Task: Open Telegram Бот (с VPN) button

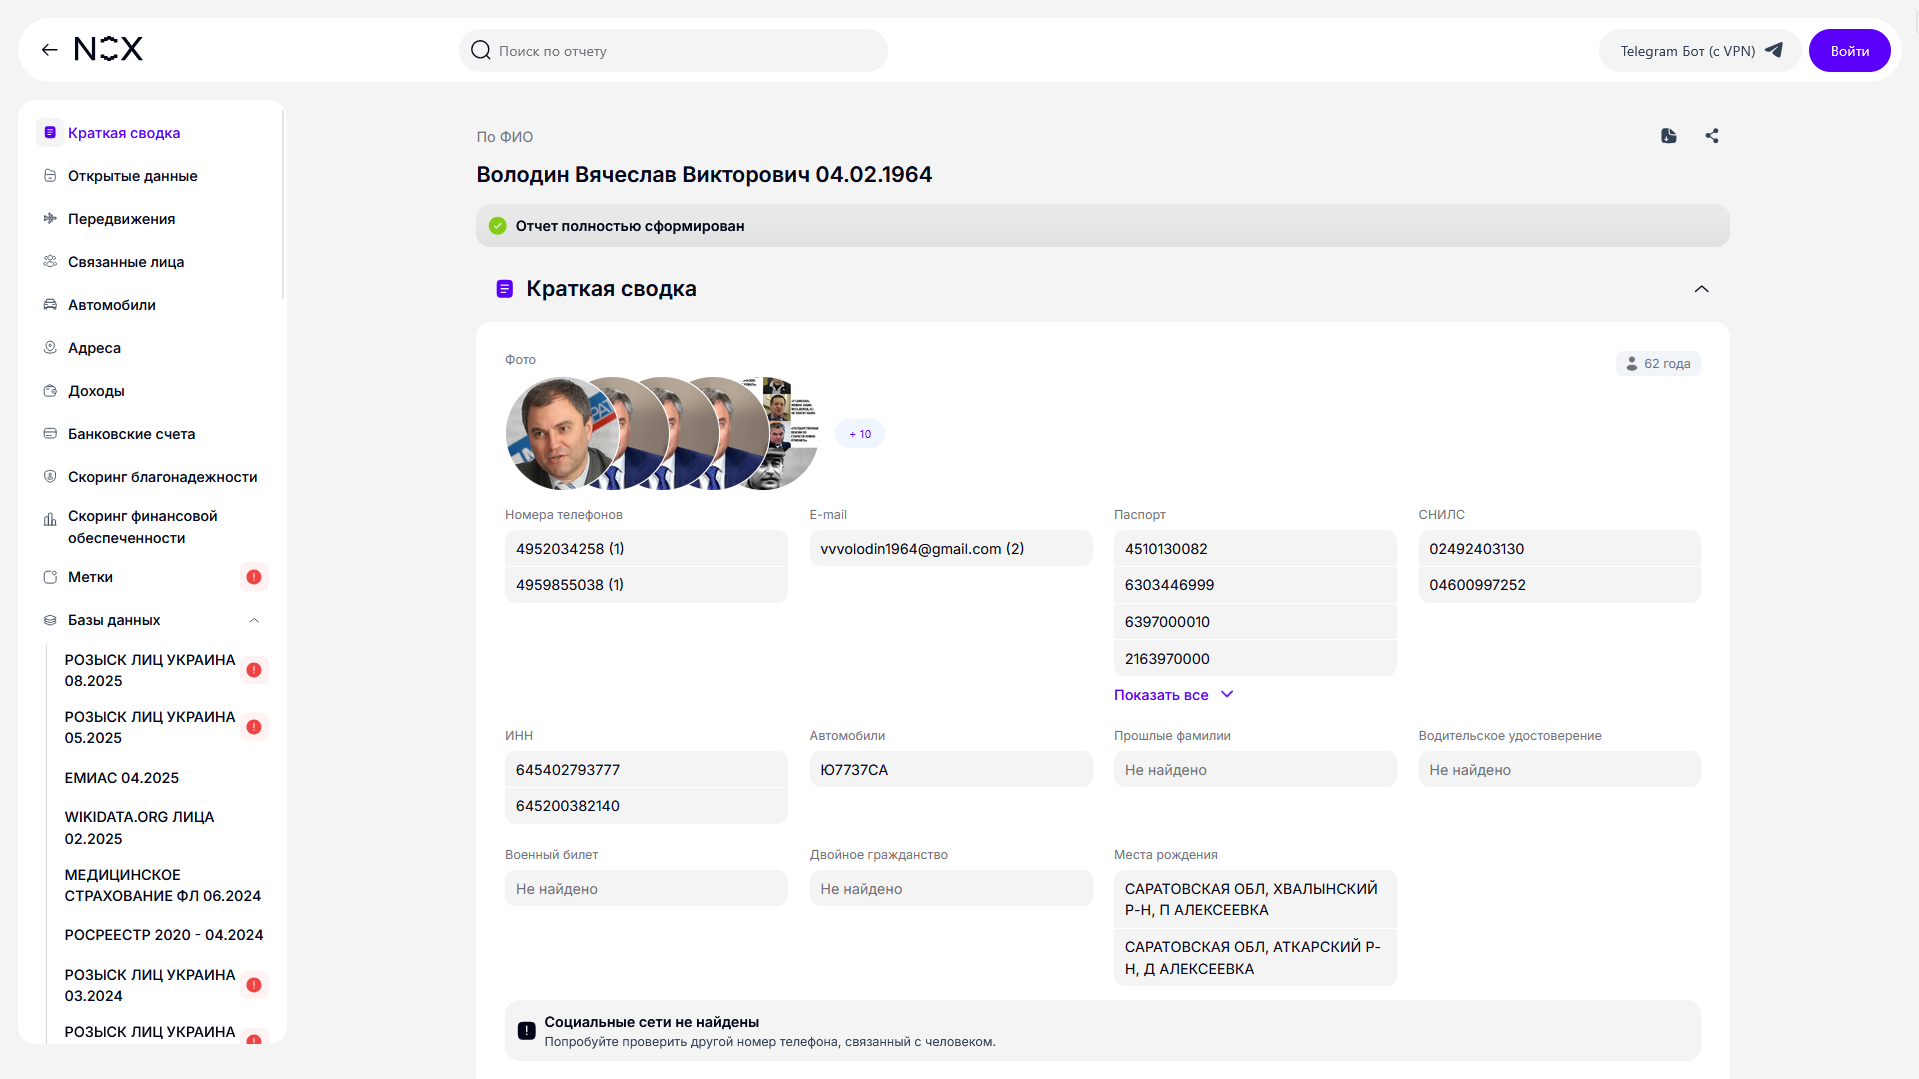Action: tap(1700, 51)
